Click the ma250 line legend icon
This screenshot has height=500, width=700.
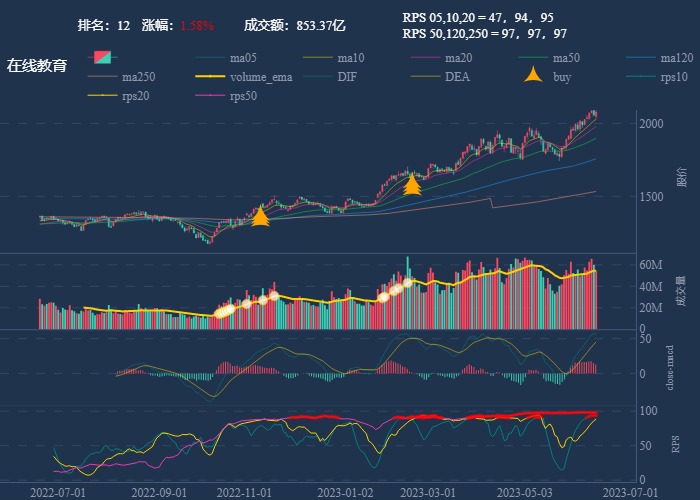[102, 77]
